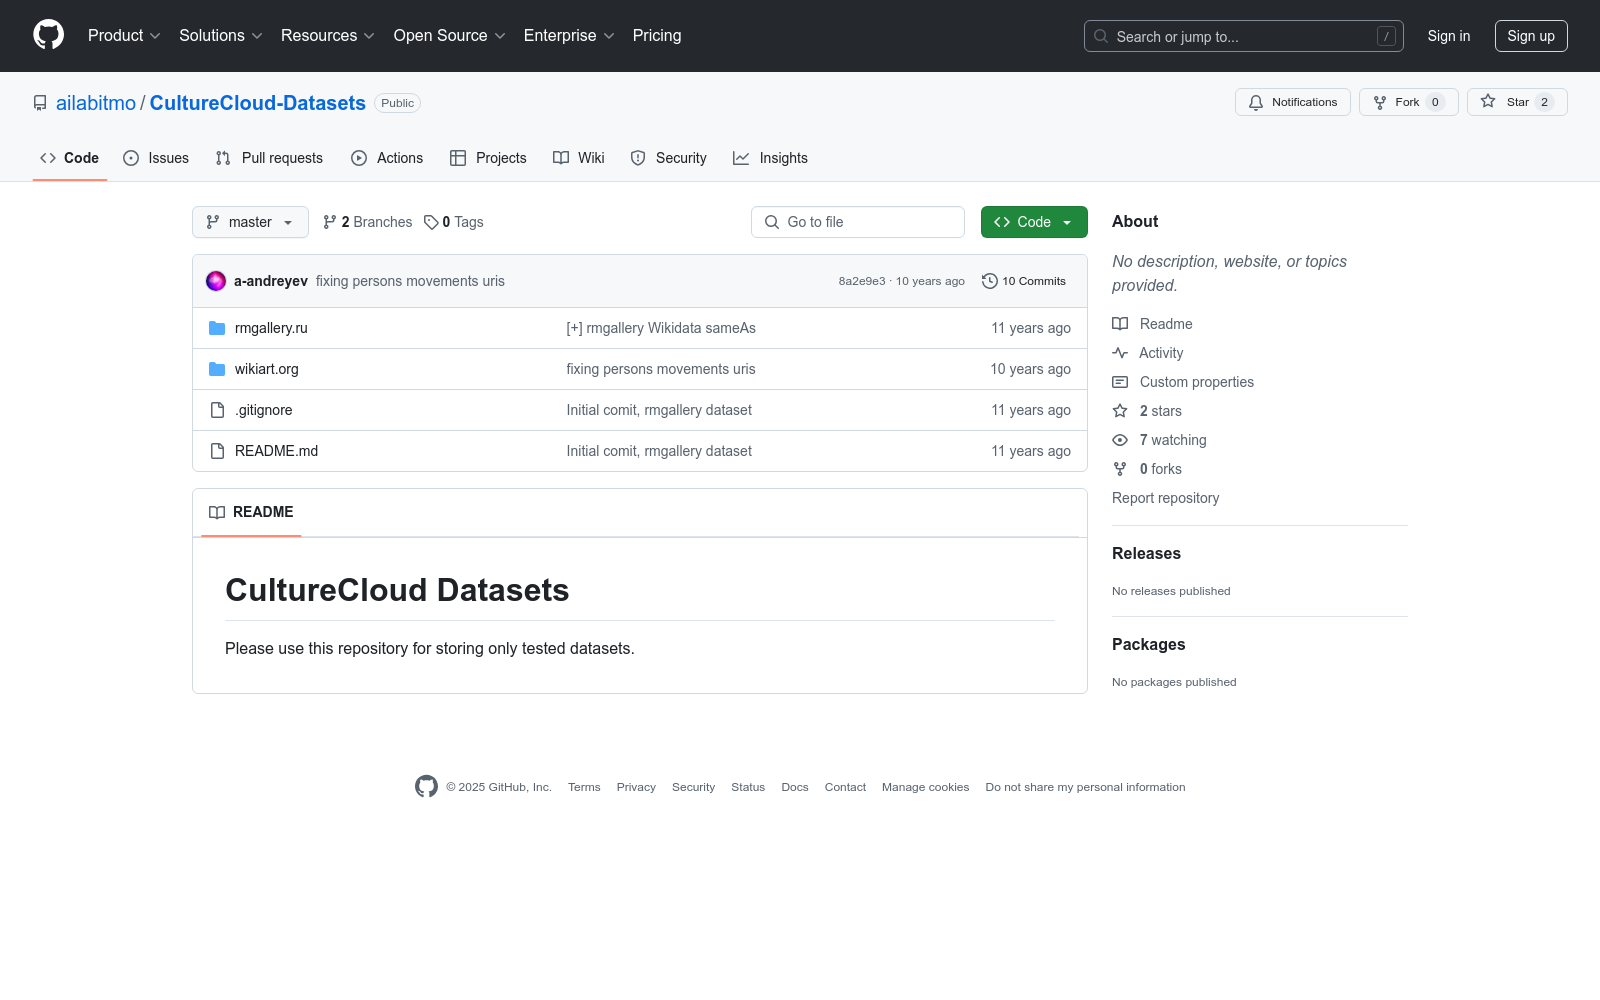Click the Search or jump to field
The image size is (1600, 1000).
point(1244,36)
